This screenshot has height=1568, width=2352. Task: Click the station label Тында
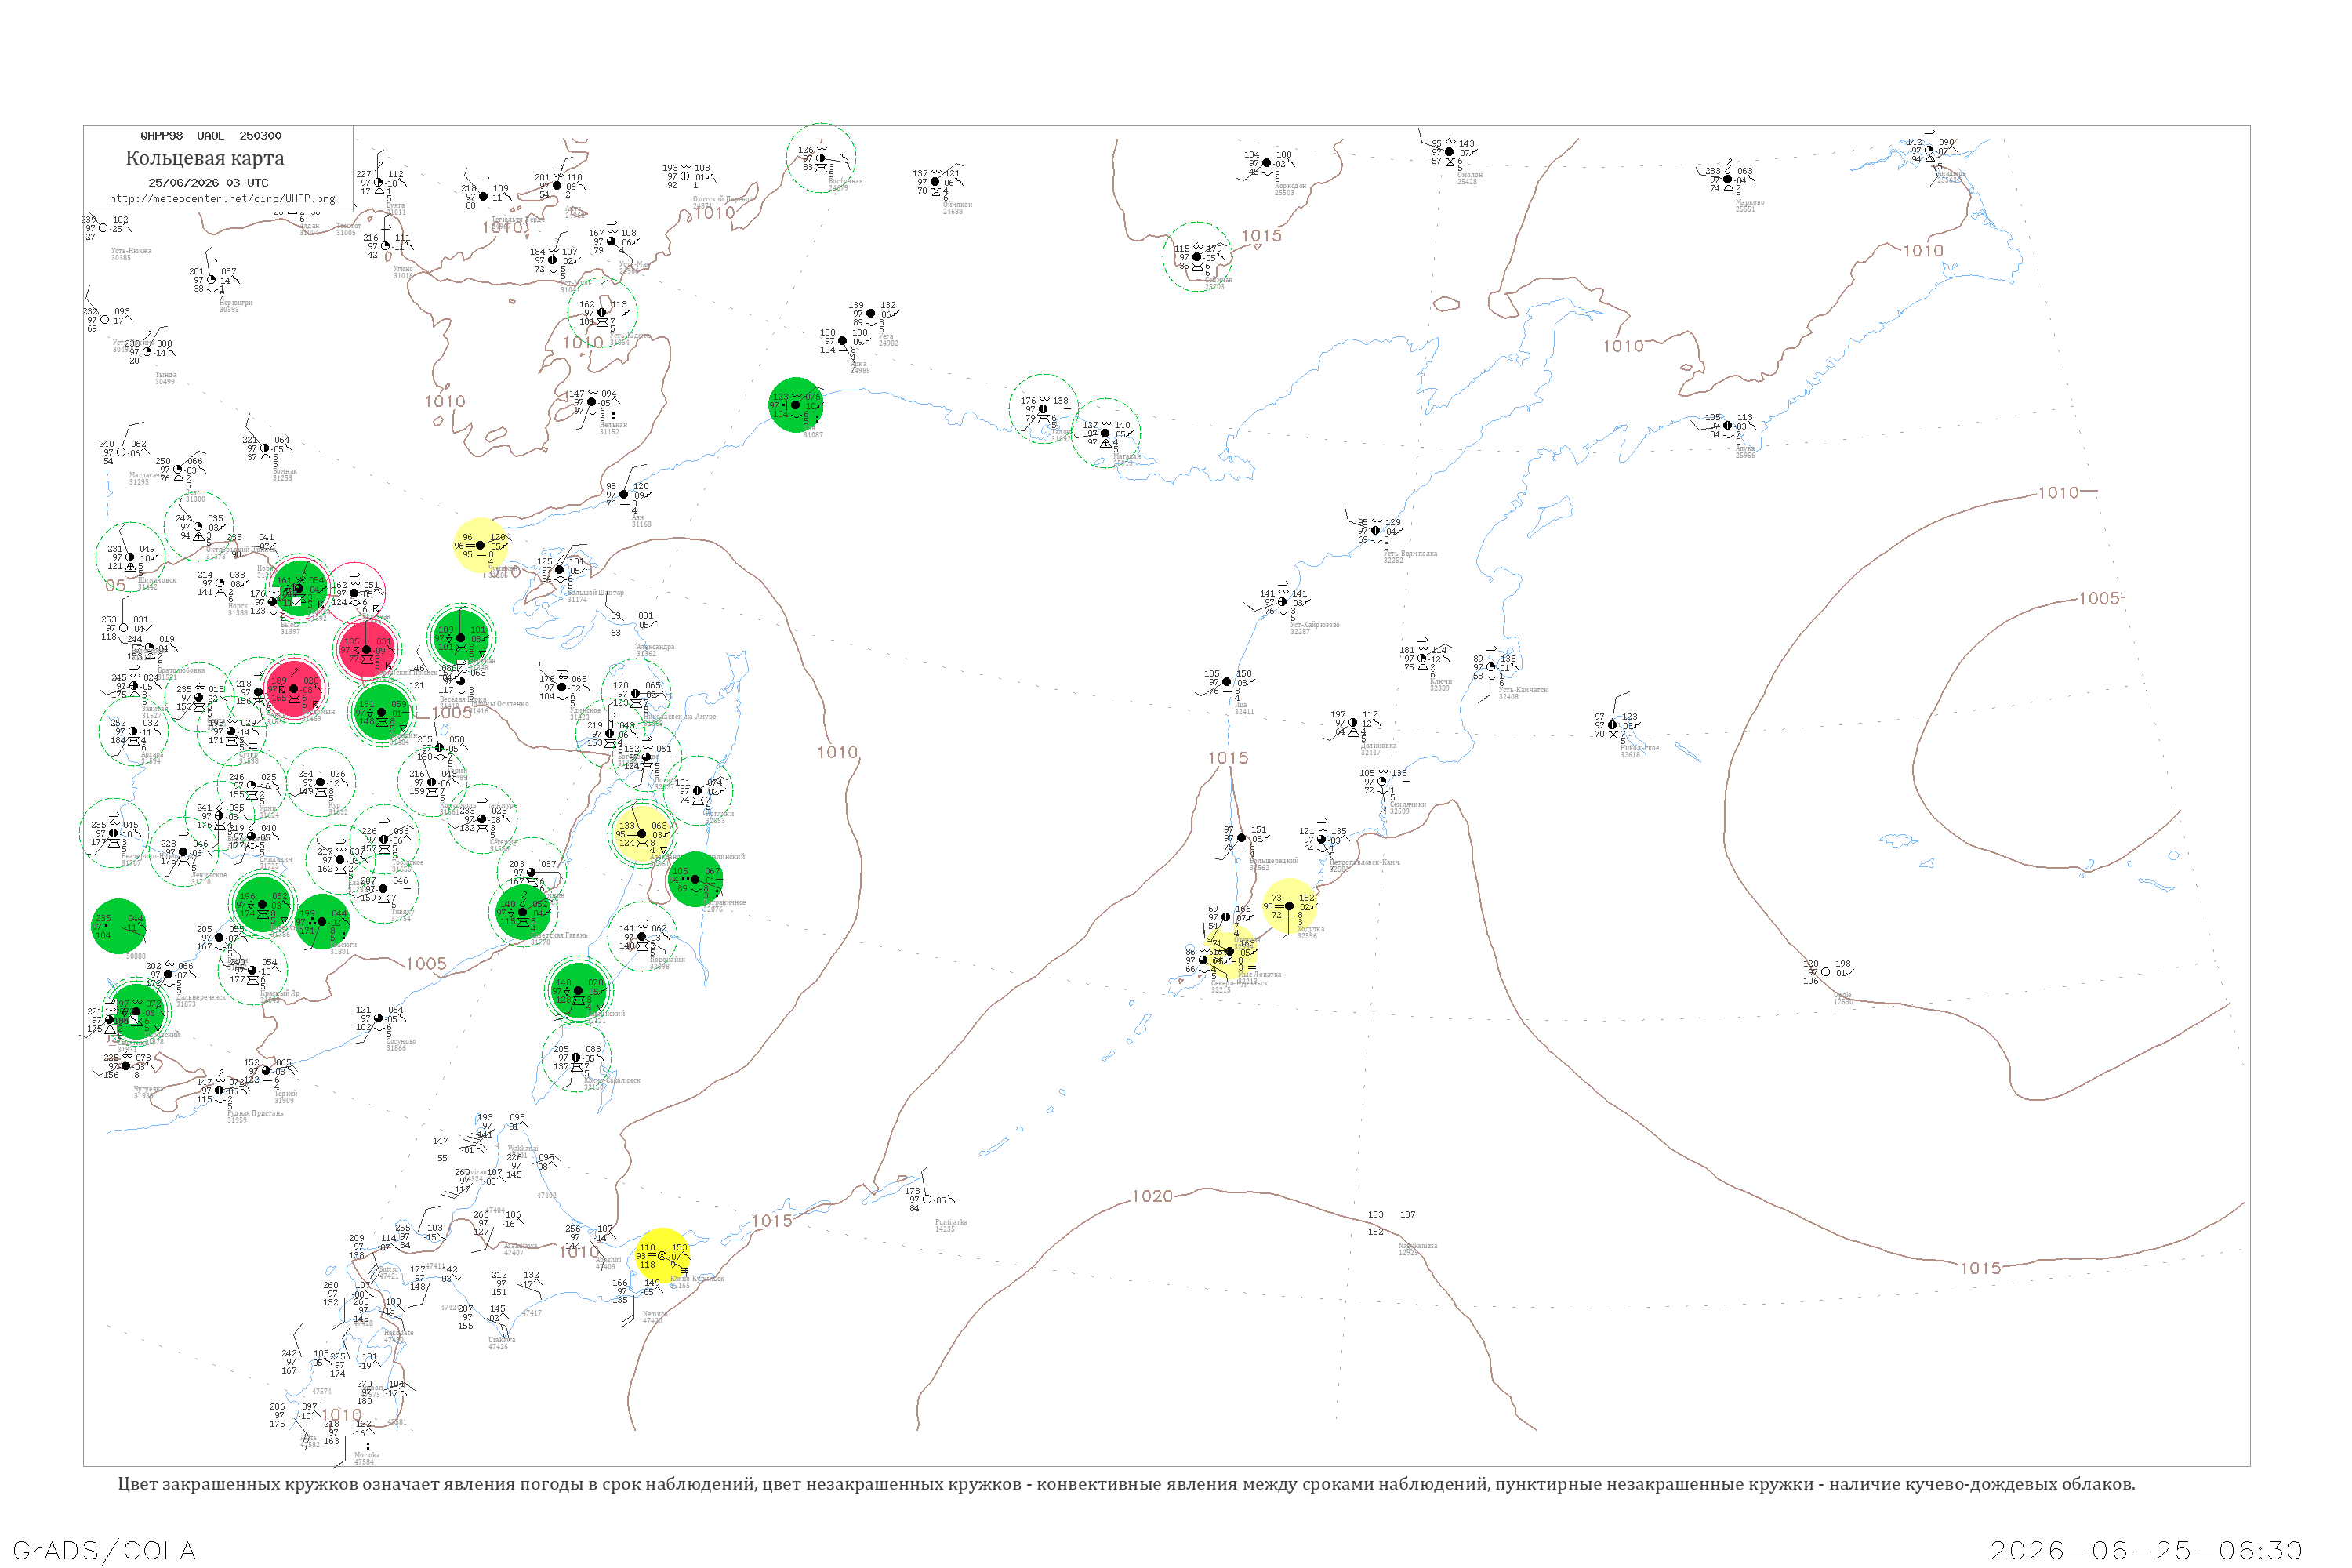166,375
